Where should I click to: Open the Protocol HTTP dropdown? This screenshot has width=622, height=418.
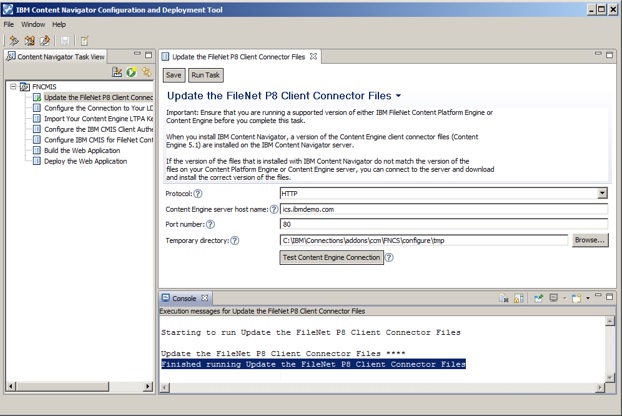click(x=602, y=193)
